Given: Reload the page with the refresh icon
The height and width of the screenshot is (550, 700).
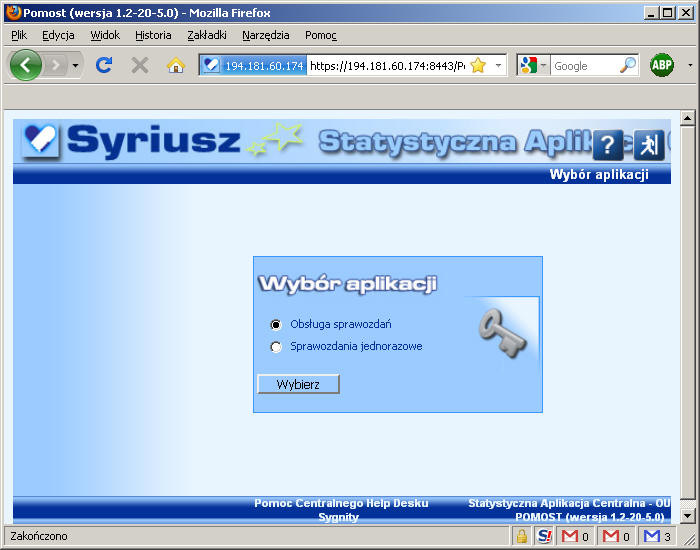Looking at the screenshot, I should pyautogui.click(x=104, y=65).
